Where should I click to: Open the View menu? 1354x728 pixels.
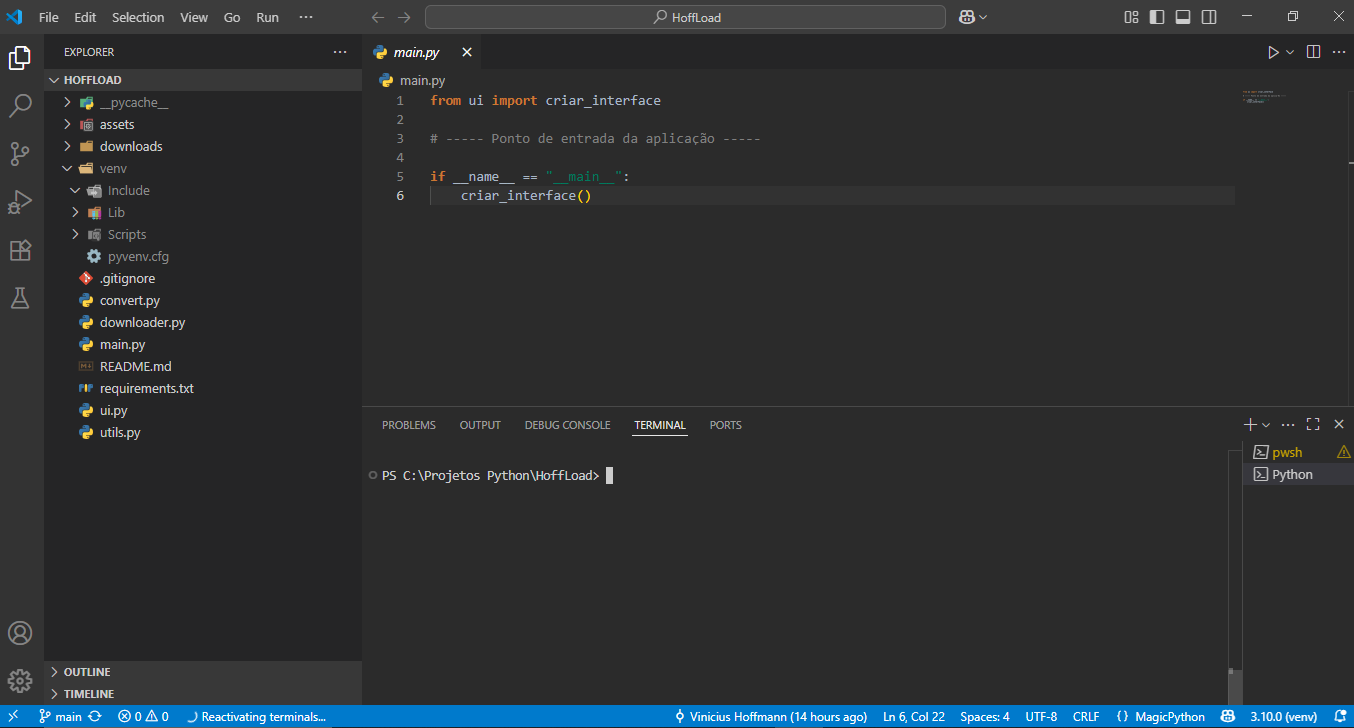point(194,17)
